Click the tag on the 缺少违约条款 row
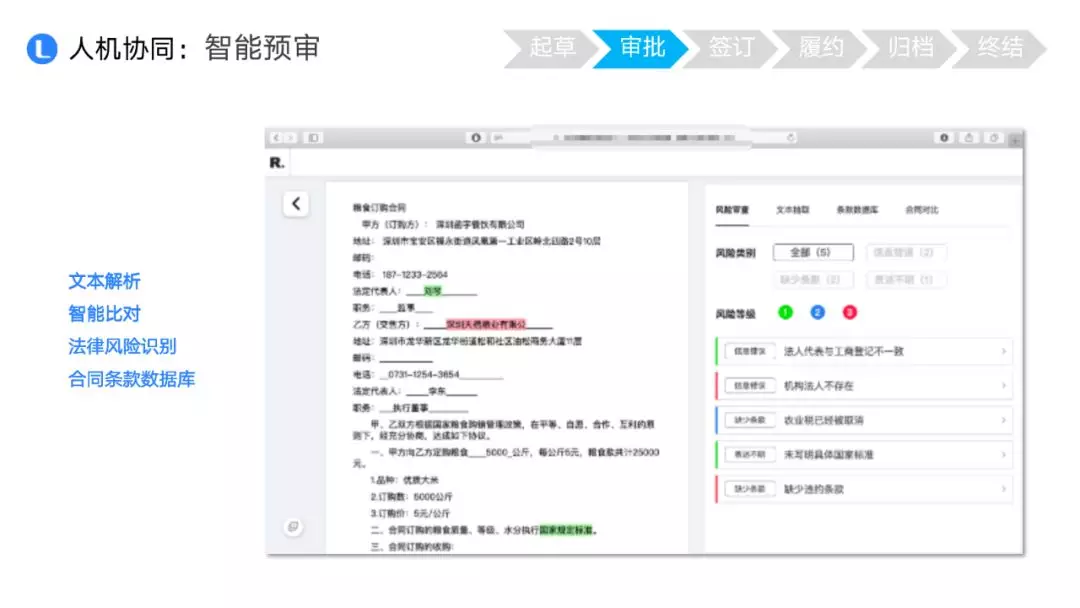The width and height of the screenshot is (1080, 608). coord(749,490)
